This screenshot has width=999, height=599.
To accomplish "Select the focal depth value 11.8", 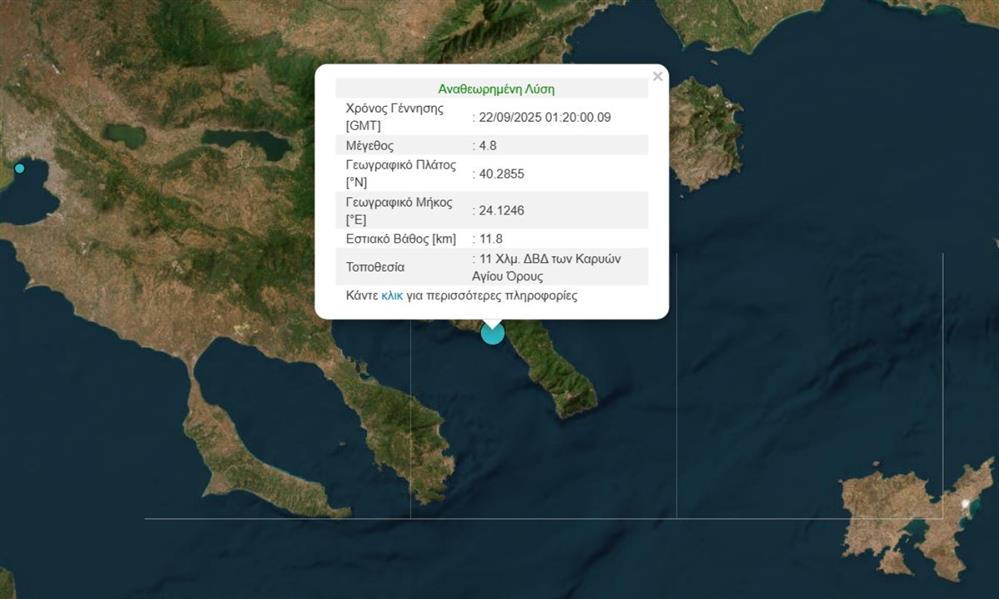I will tap(491, 238).
